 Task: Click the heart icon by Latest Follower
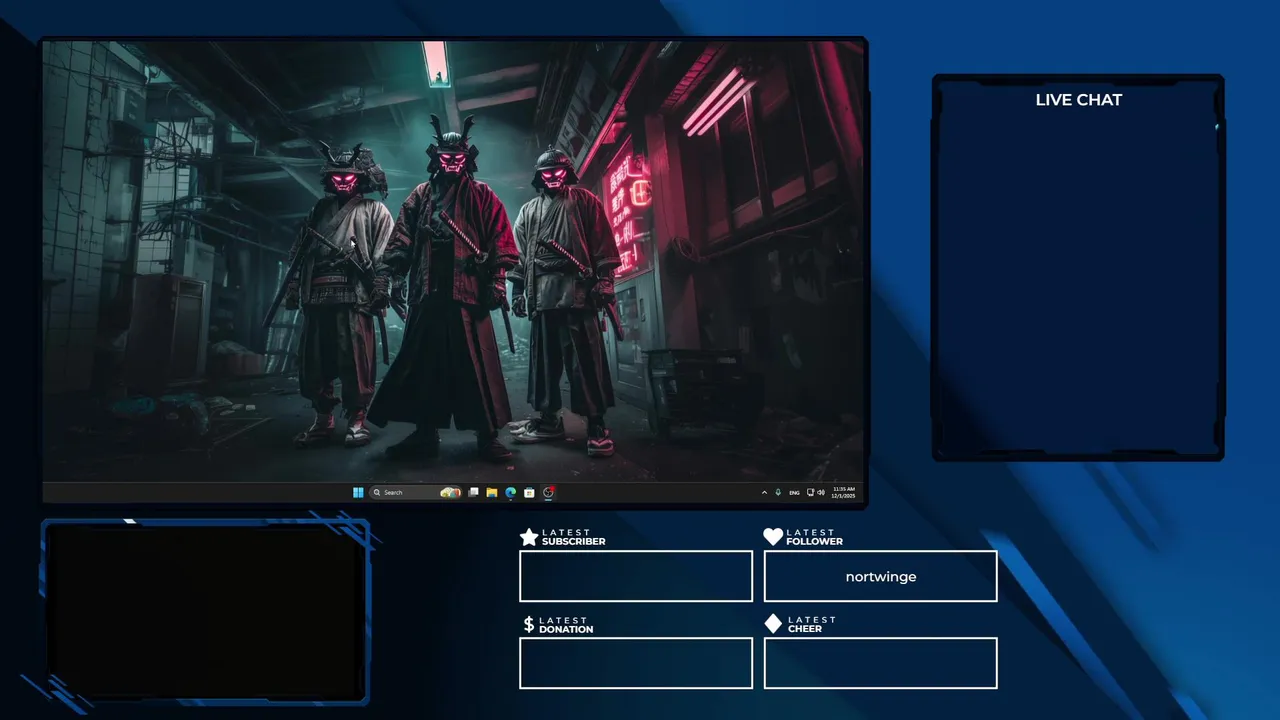(773, 537)
